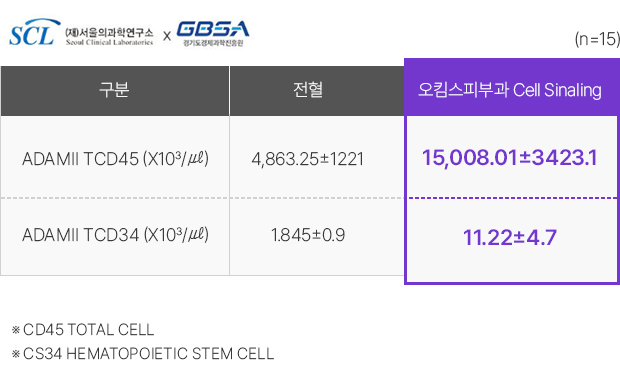Click the SCL logo
620x368 pixels.
[x=35, y=32]
